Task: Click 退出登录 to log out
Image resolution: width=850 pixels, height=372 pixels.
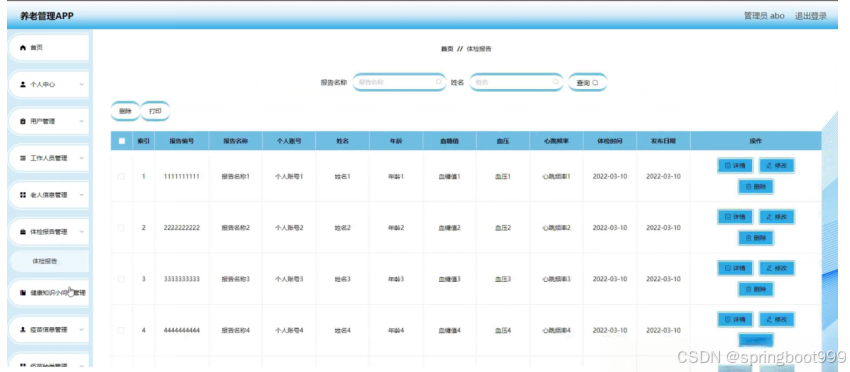Action: [810, 16]
